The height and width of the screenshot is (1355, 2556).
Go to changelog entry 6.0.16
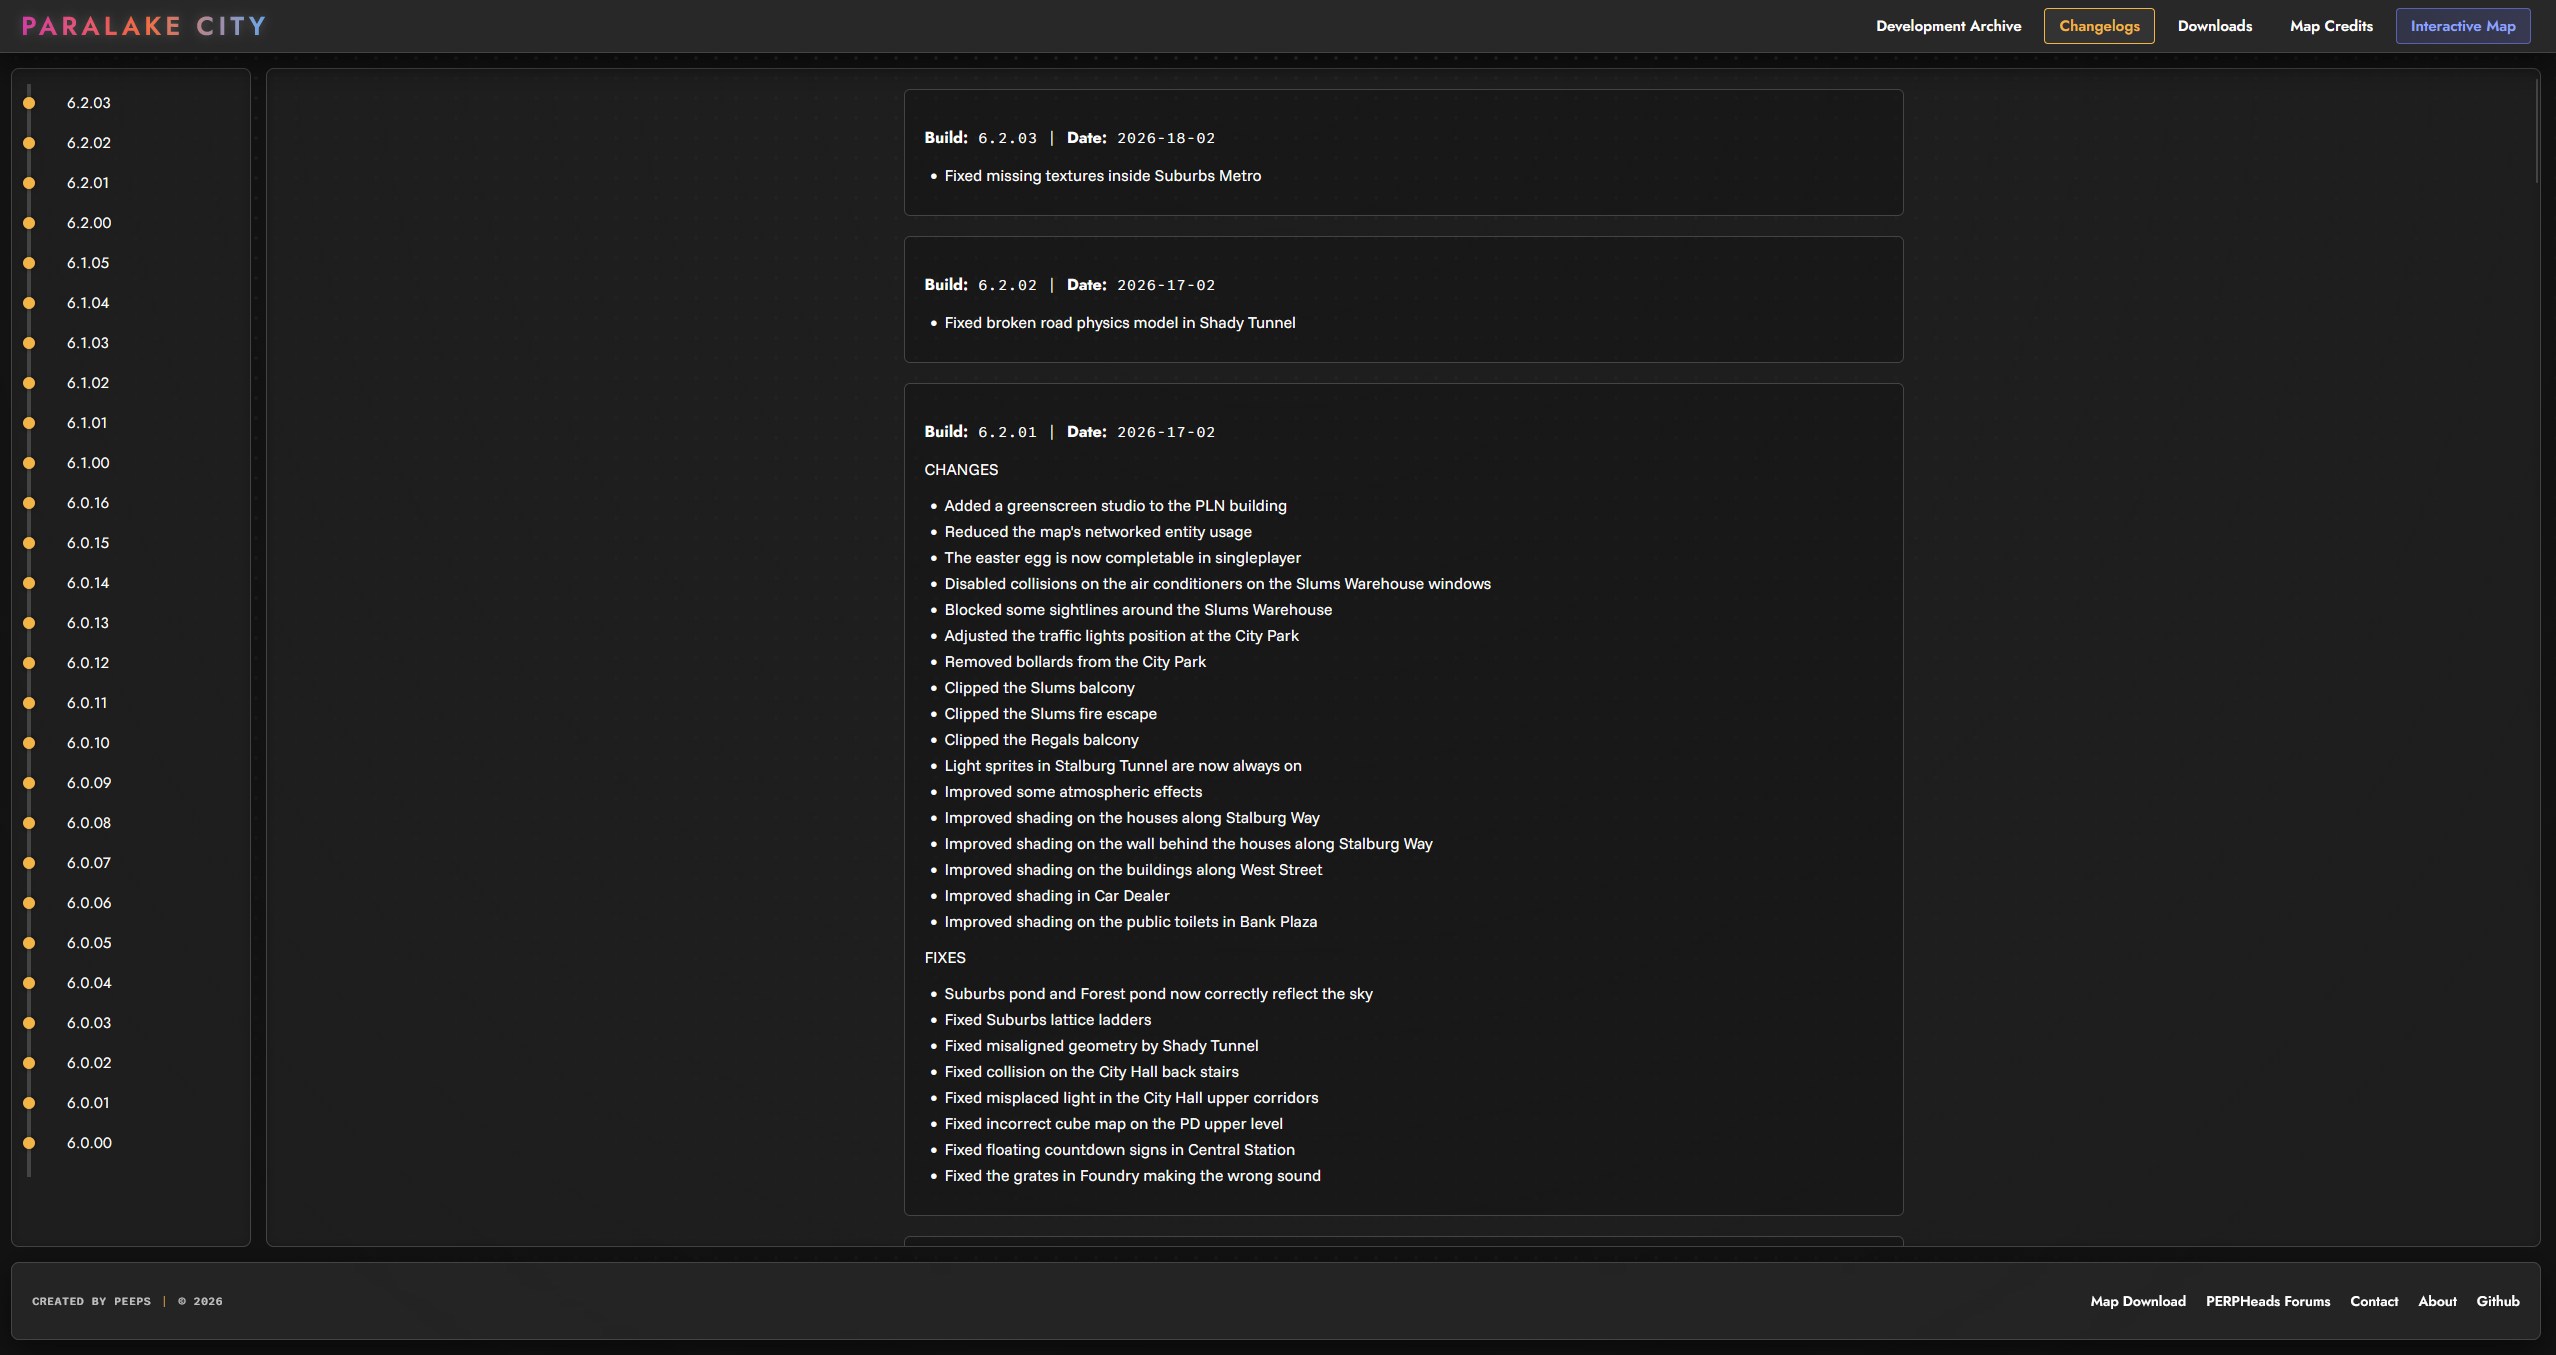click(x=88, y=503)
